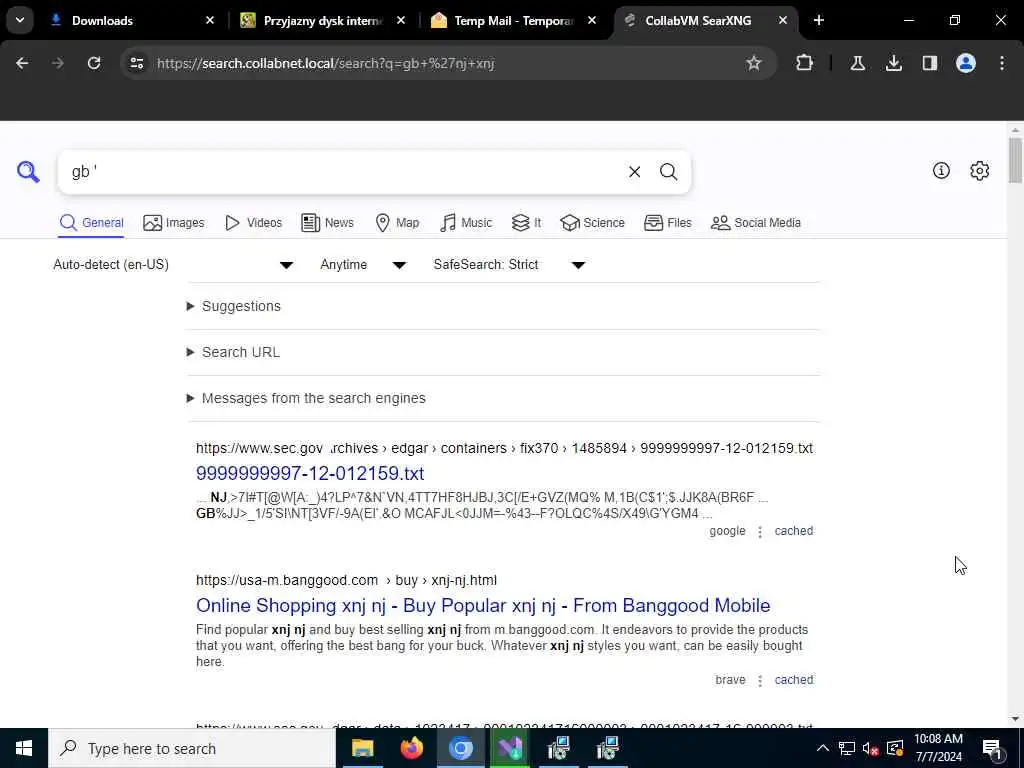Open Visual Studio taskbar icon
The width and height of the screenshot is (1024, 768).
pyautogui.click(x=509, y=748)
